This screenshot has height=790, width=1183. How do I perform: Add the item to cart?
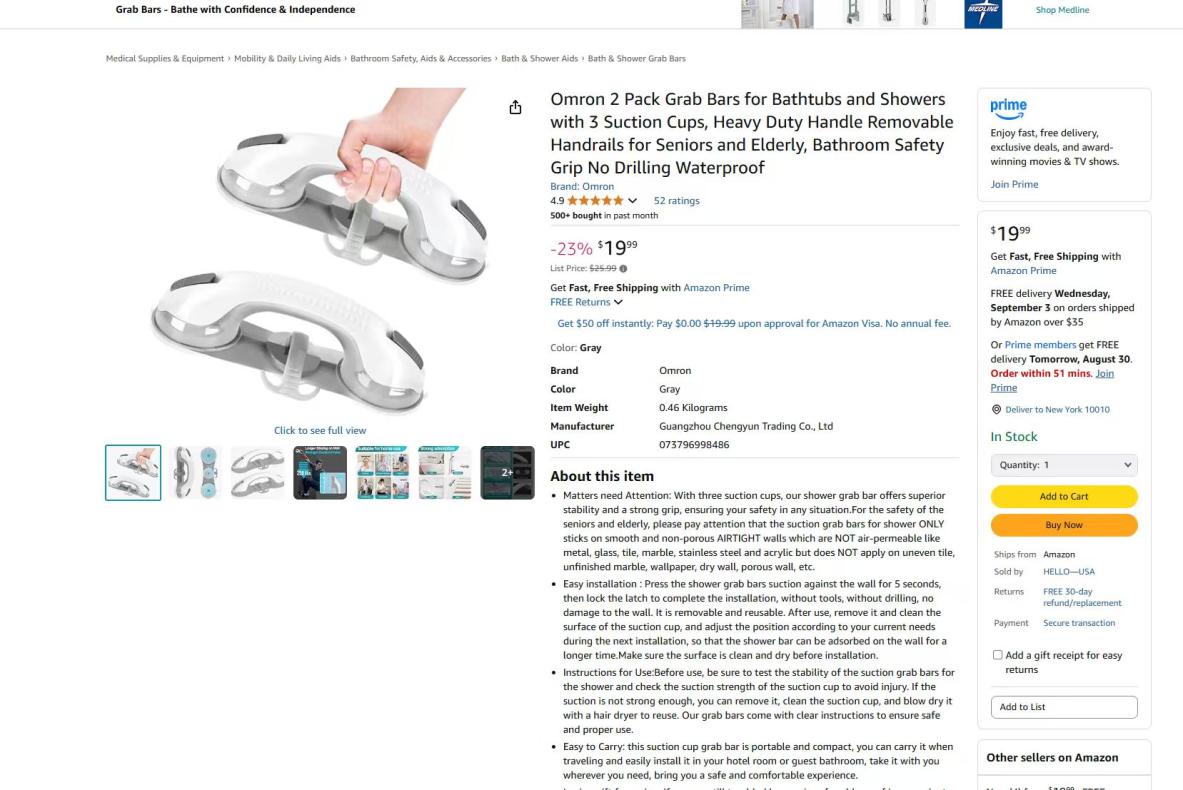click(x=1064, y=496)
